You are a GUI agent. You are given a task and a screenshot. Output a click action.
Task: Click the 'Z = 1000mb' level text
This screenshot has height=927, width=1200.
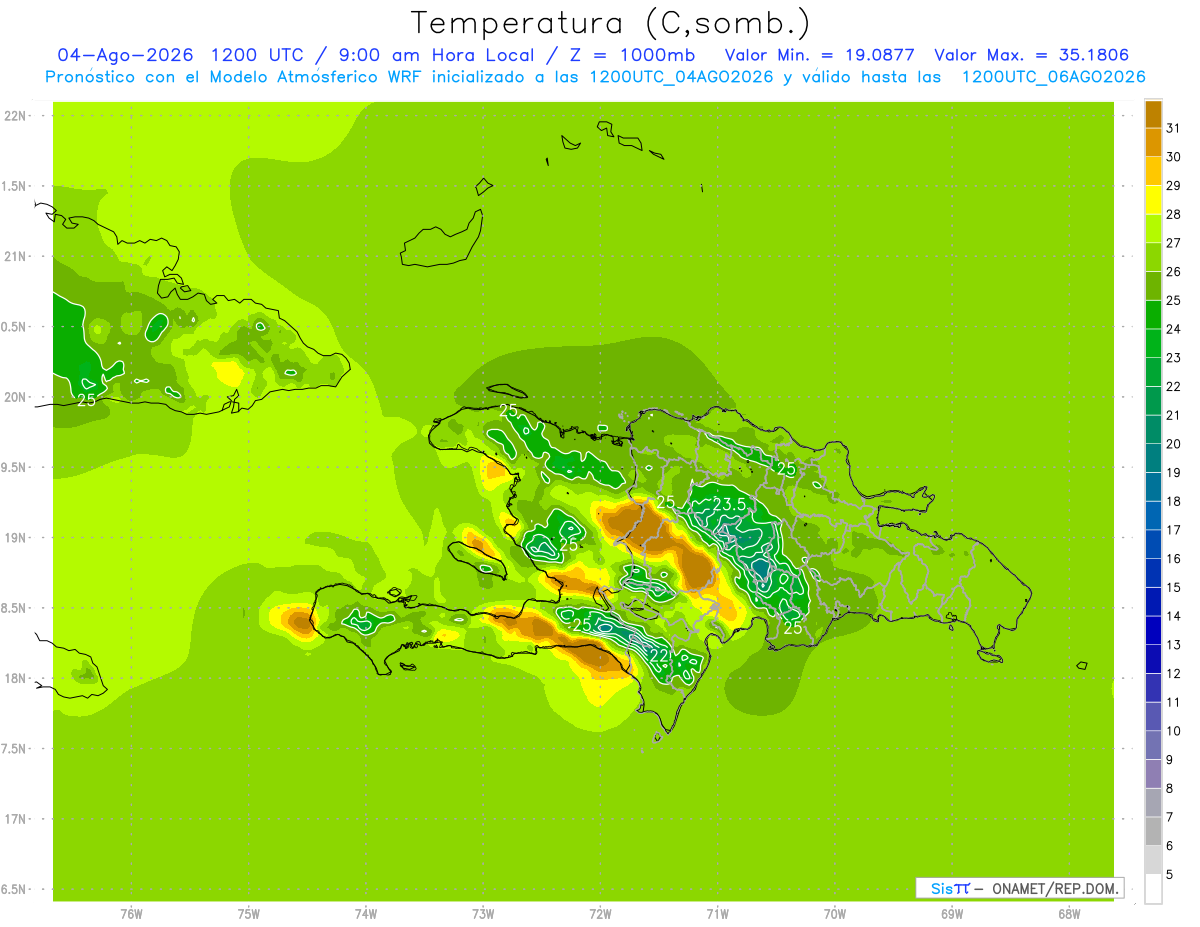634,55
